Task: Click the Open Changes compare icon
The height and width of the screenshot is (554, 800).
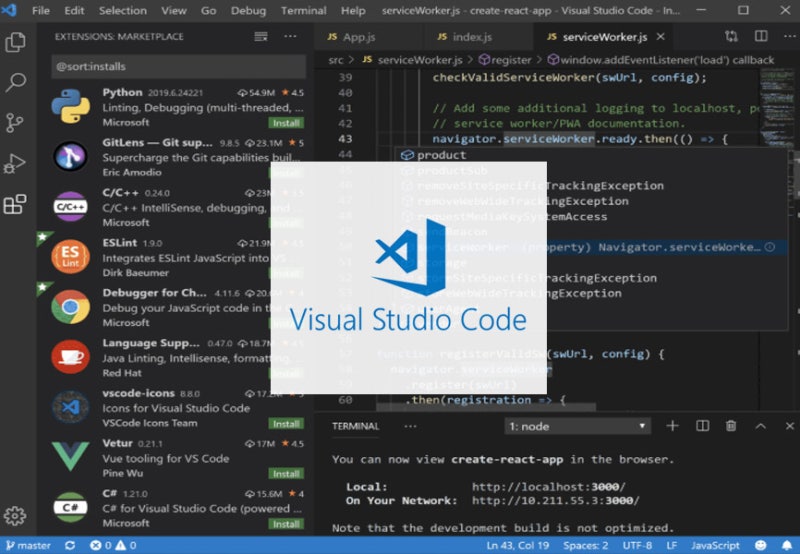Action: tap(731, 36)
